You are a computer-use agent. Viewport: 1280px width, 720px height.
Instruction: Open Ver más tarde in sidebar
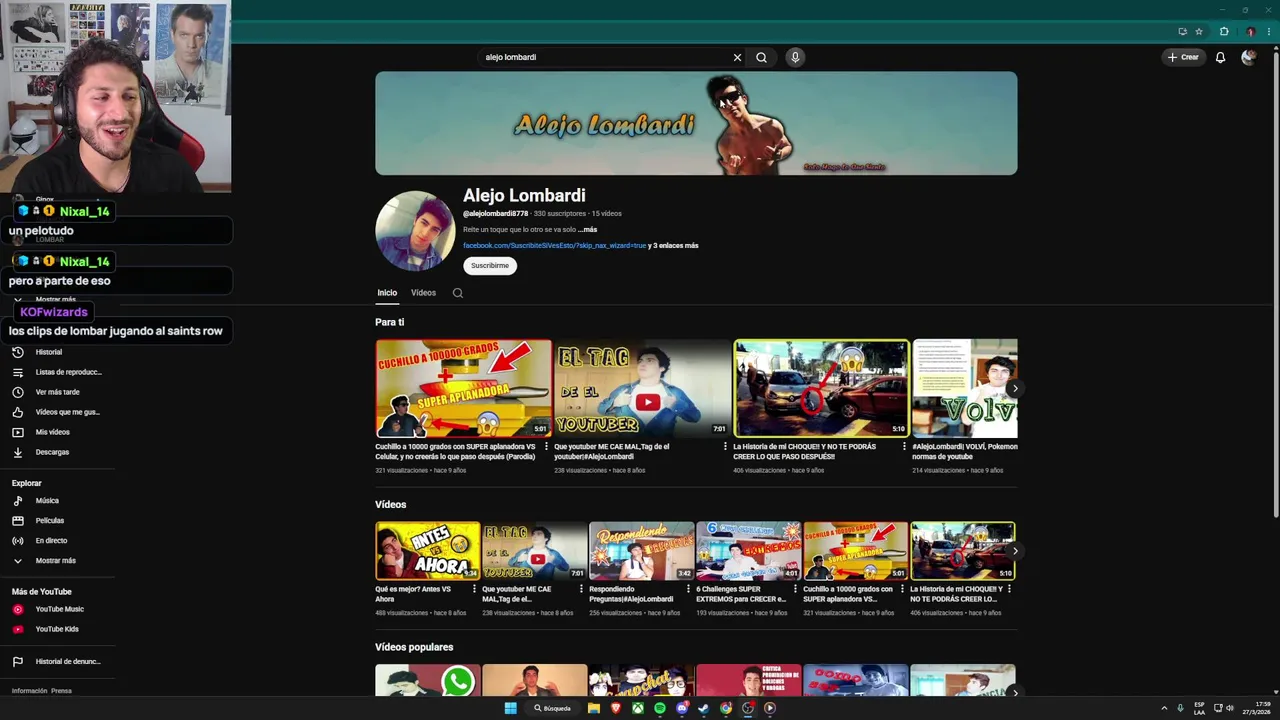point(46,392)
